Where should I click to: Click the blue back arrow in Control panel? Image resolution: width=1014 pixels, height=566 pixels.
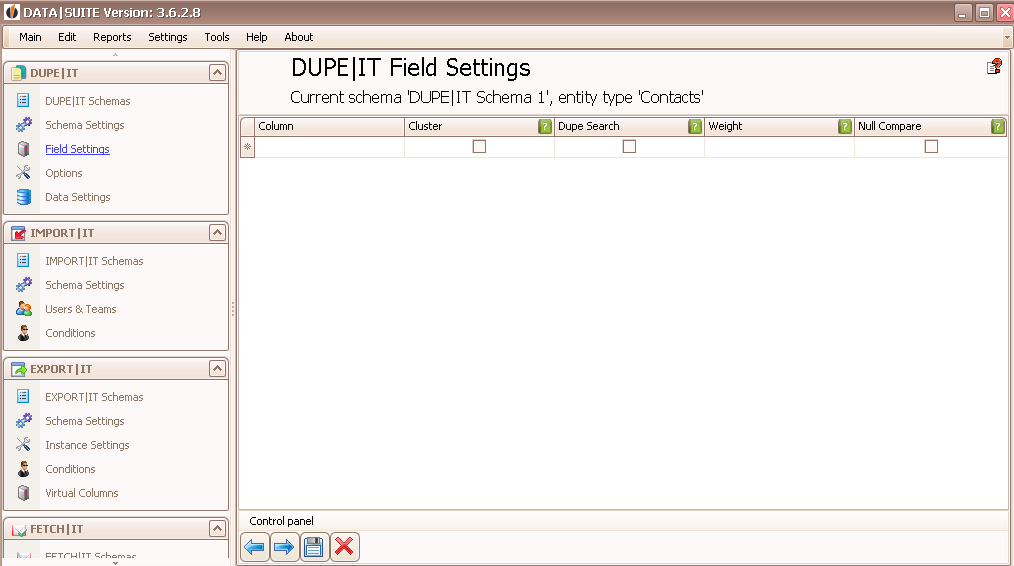(254, 547)
